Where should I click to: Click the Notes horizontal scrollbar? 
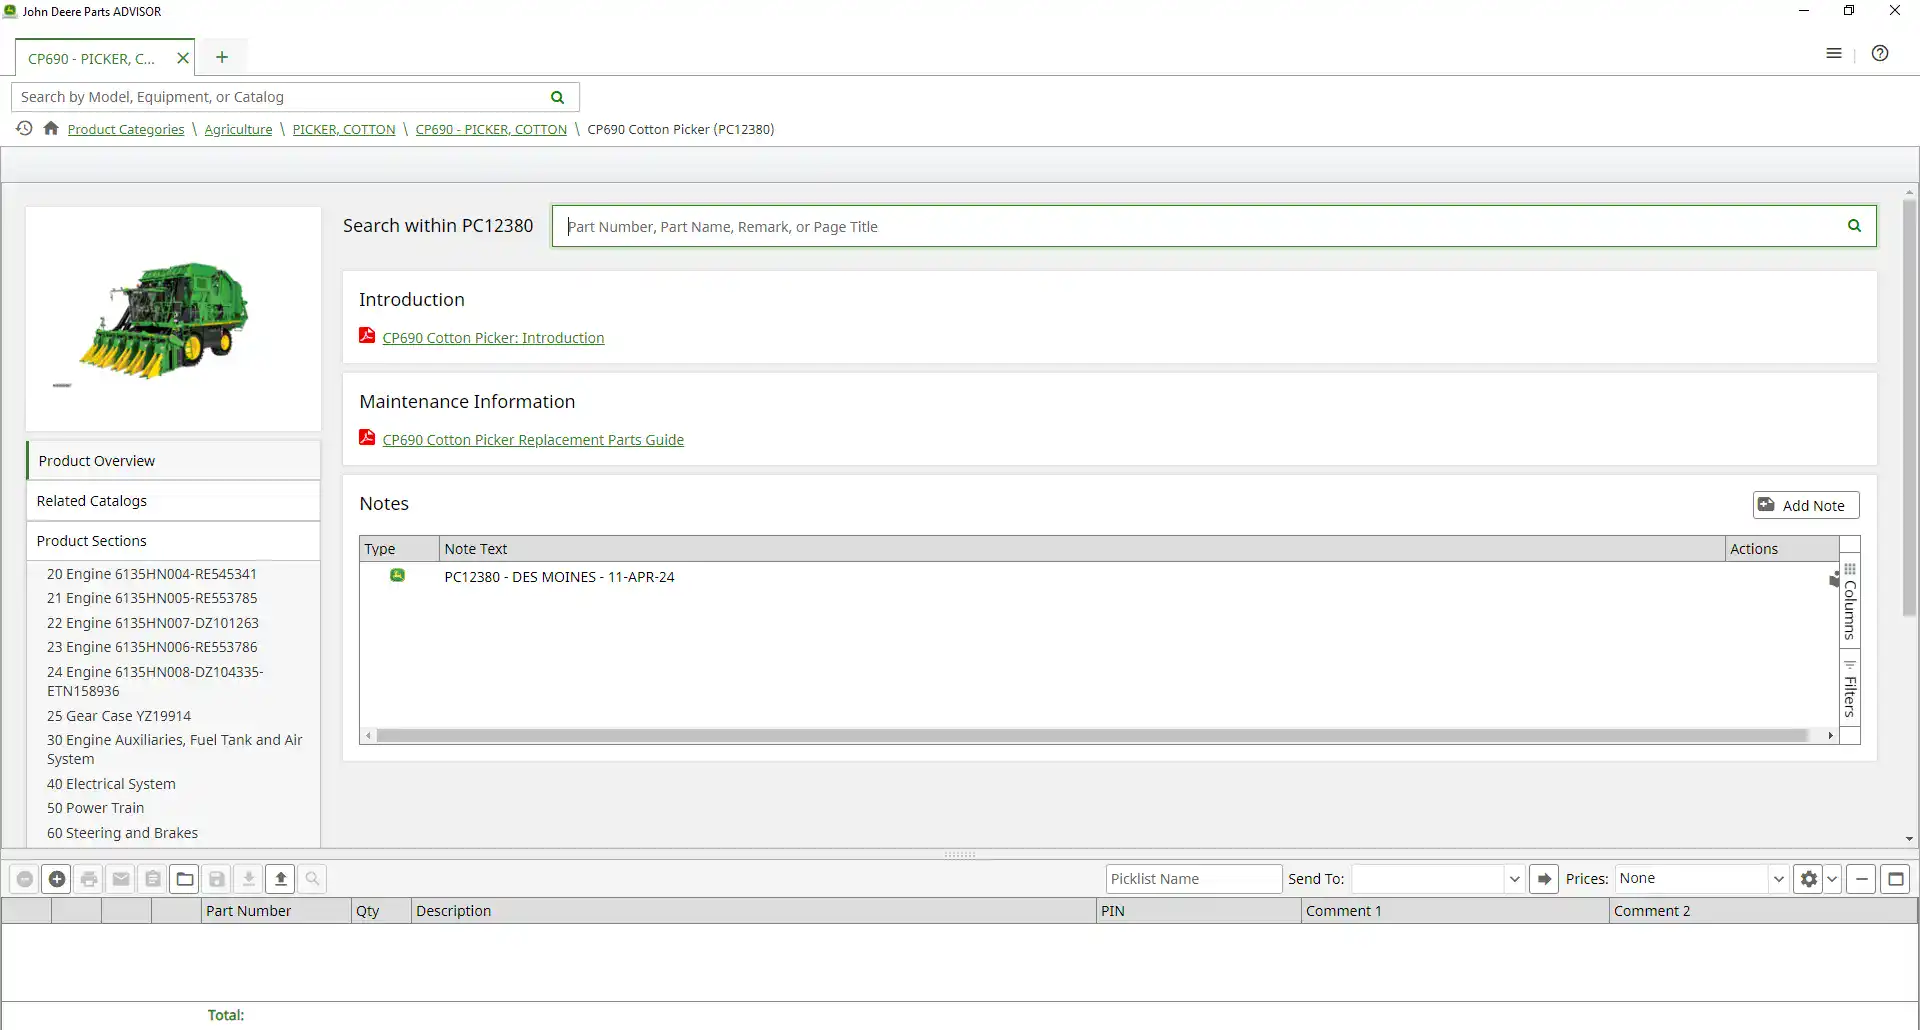(1092, 736)
